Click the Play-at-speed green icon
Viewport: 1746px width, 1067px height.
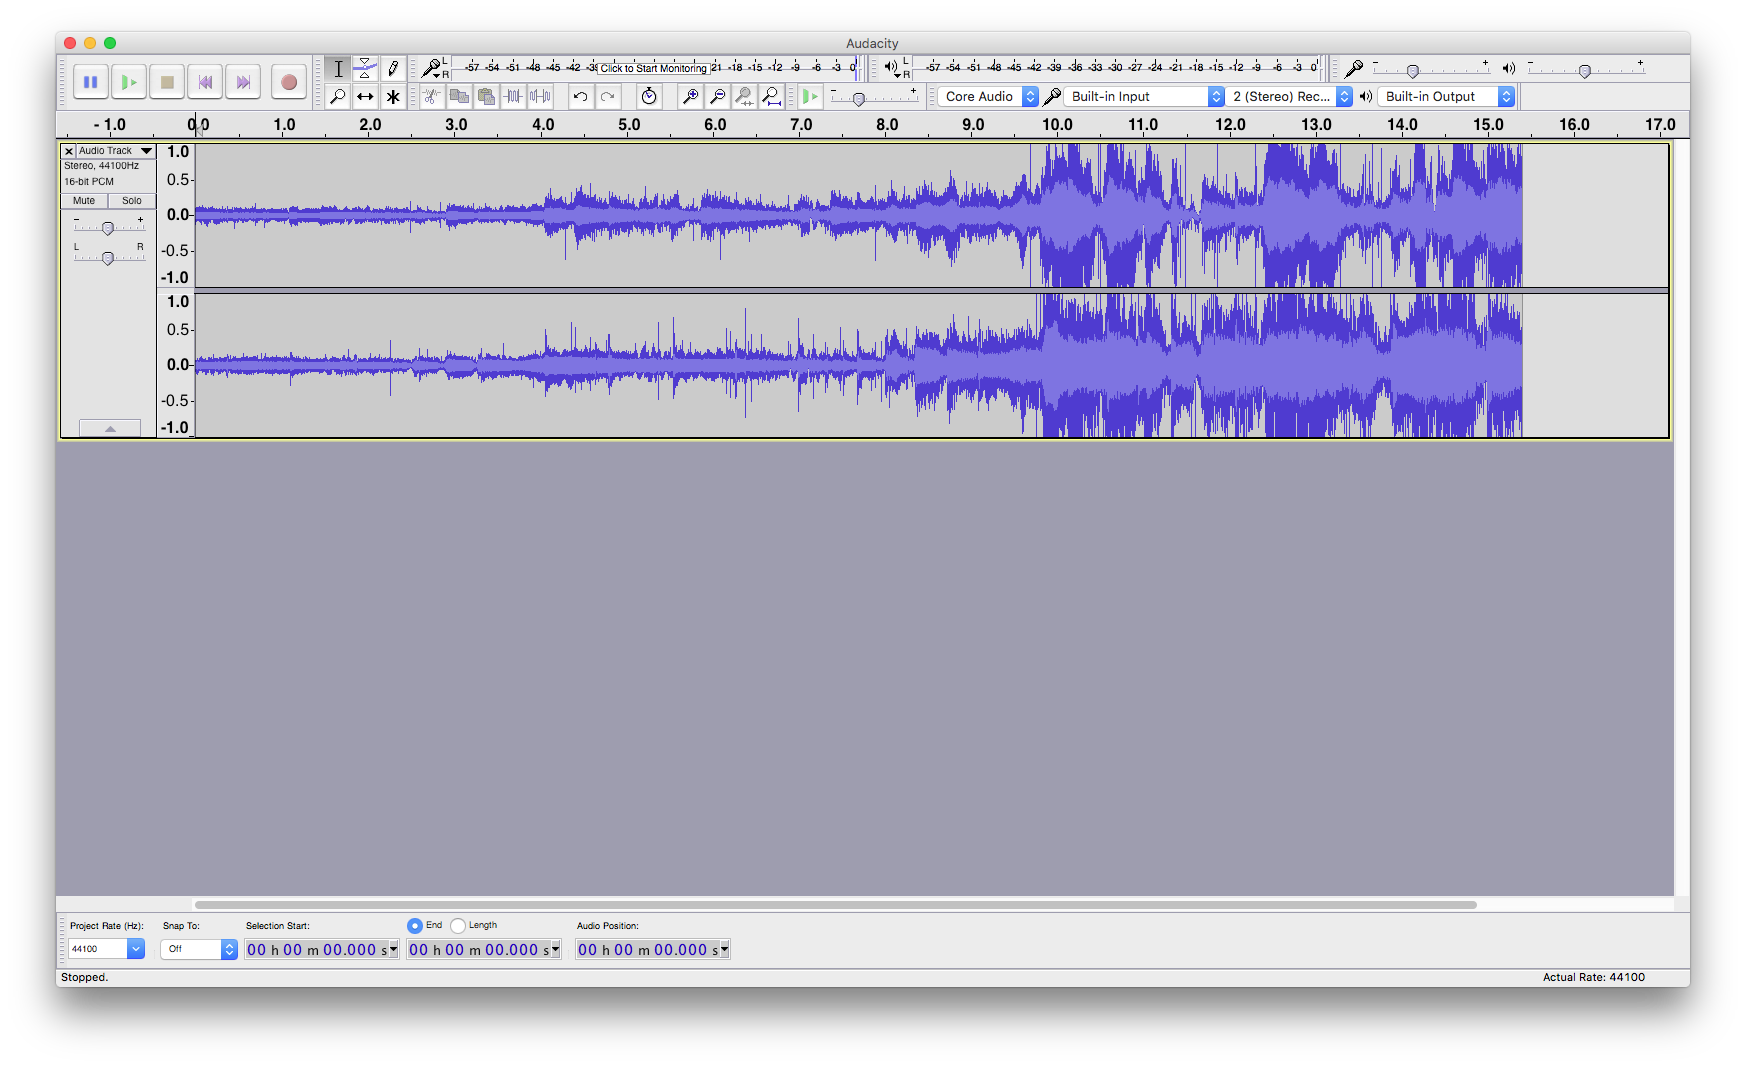(811, 96)
